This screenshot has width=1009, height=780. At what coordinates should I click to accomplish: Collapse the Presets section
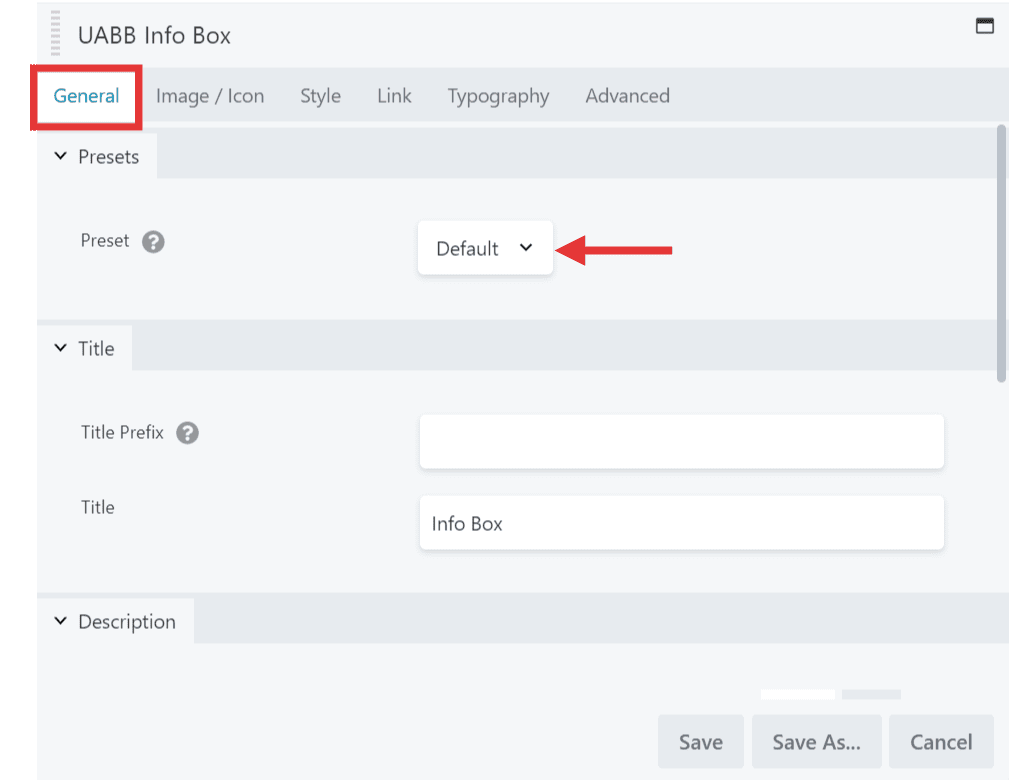tap(97, 157)
